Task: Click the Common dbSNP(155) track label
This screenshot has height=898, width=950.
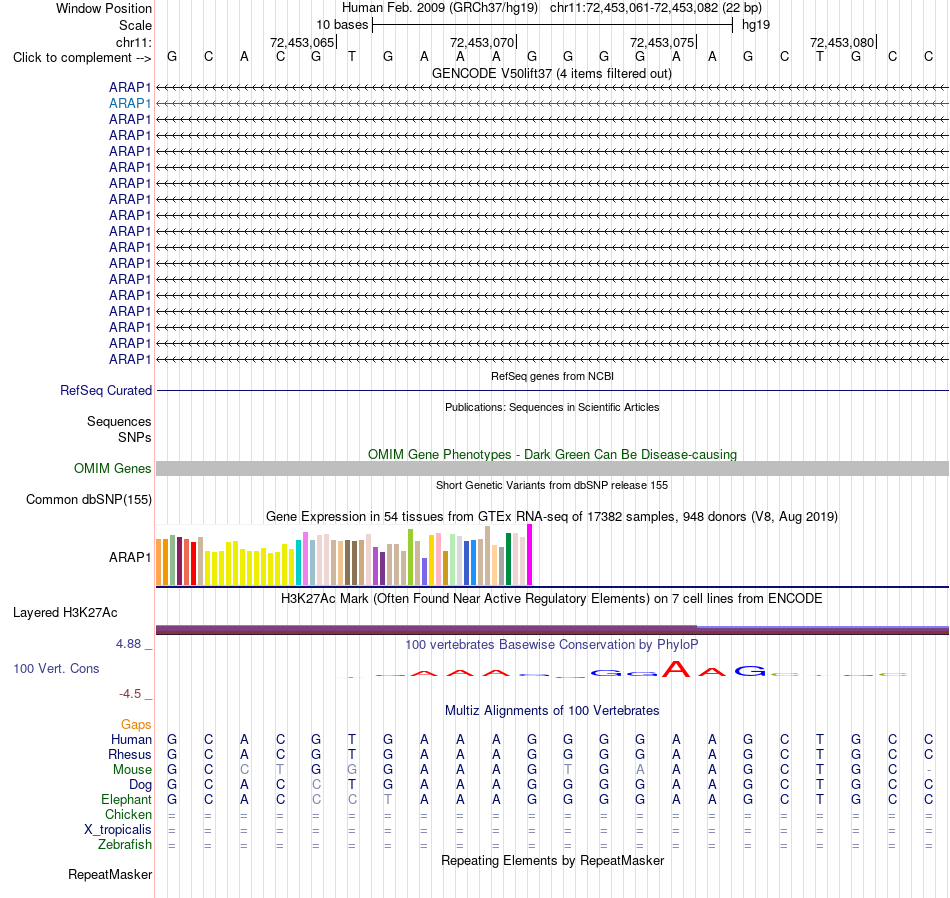Action: tap(89, 499)
